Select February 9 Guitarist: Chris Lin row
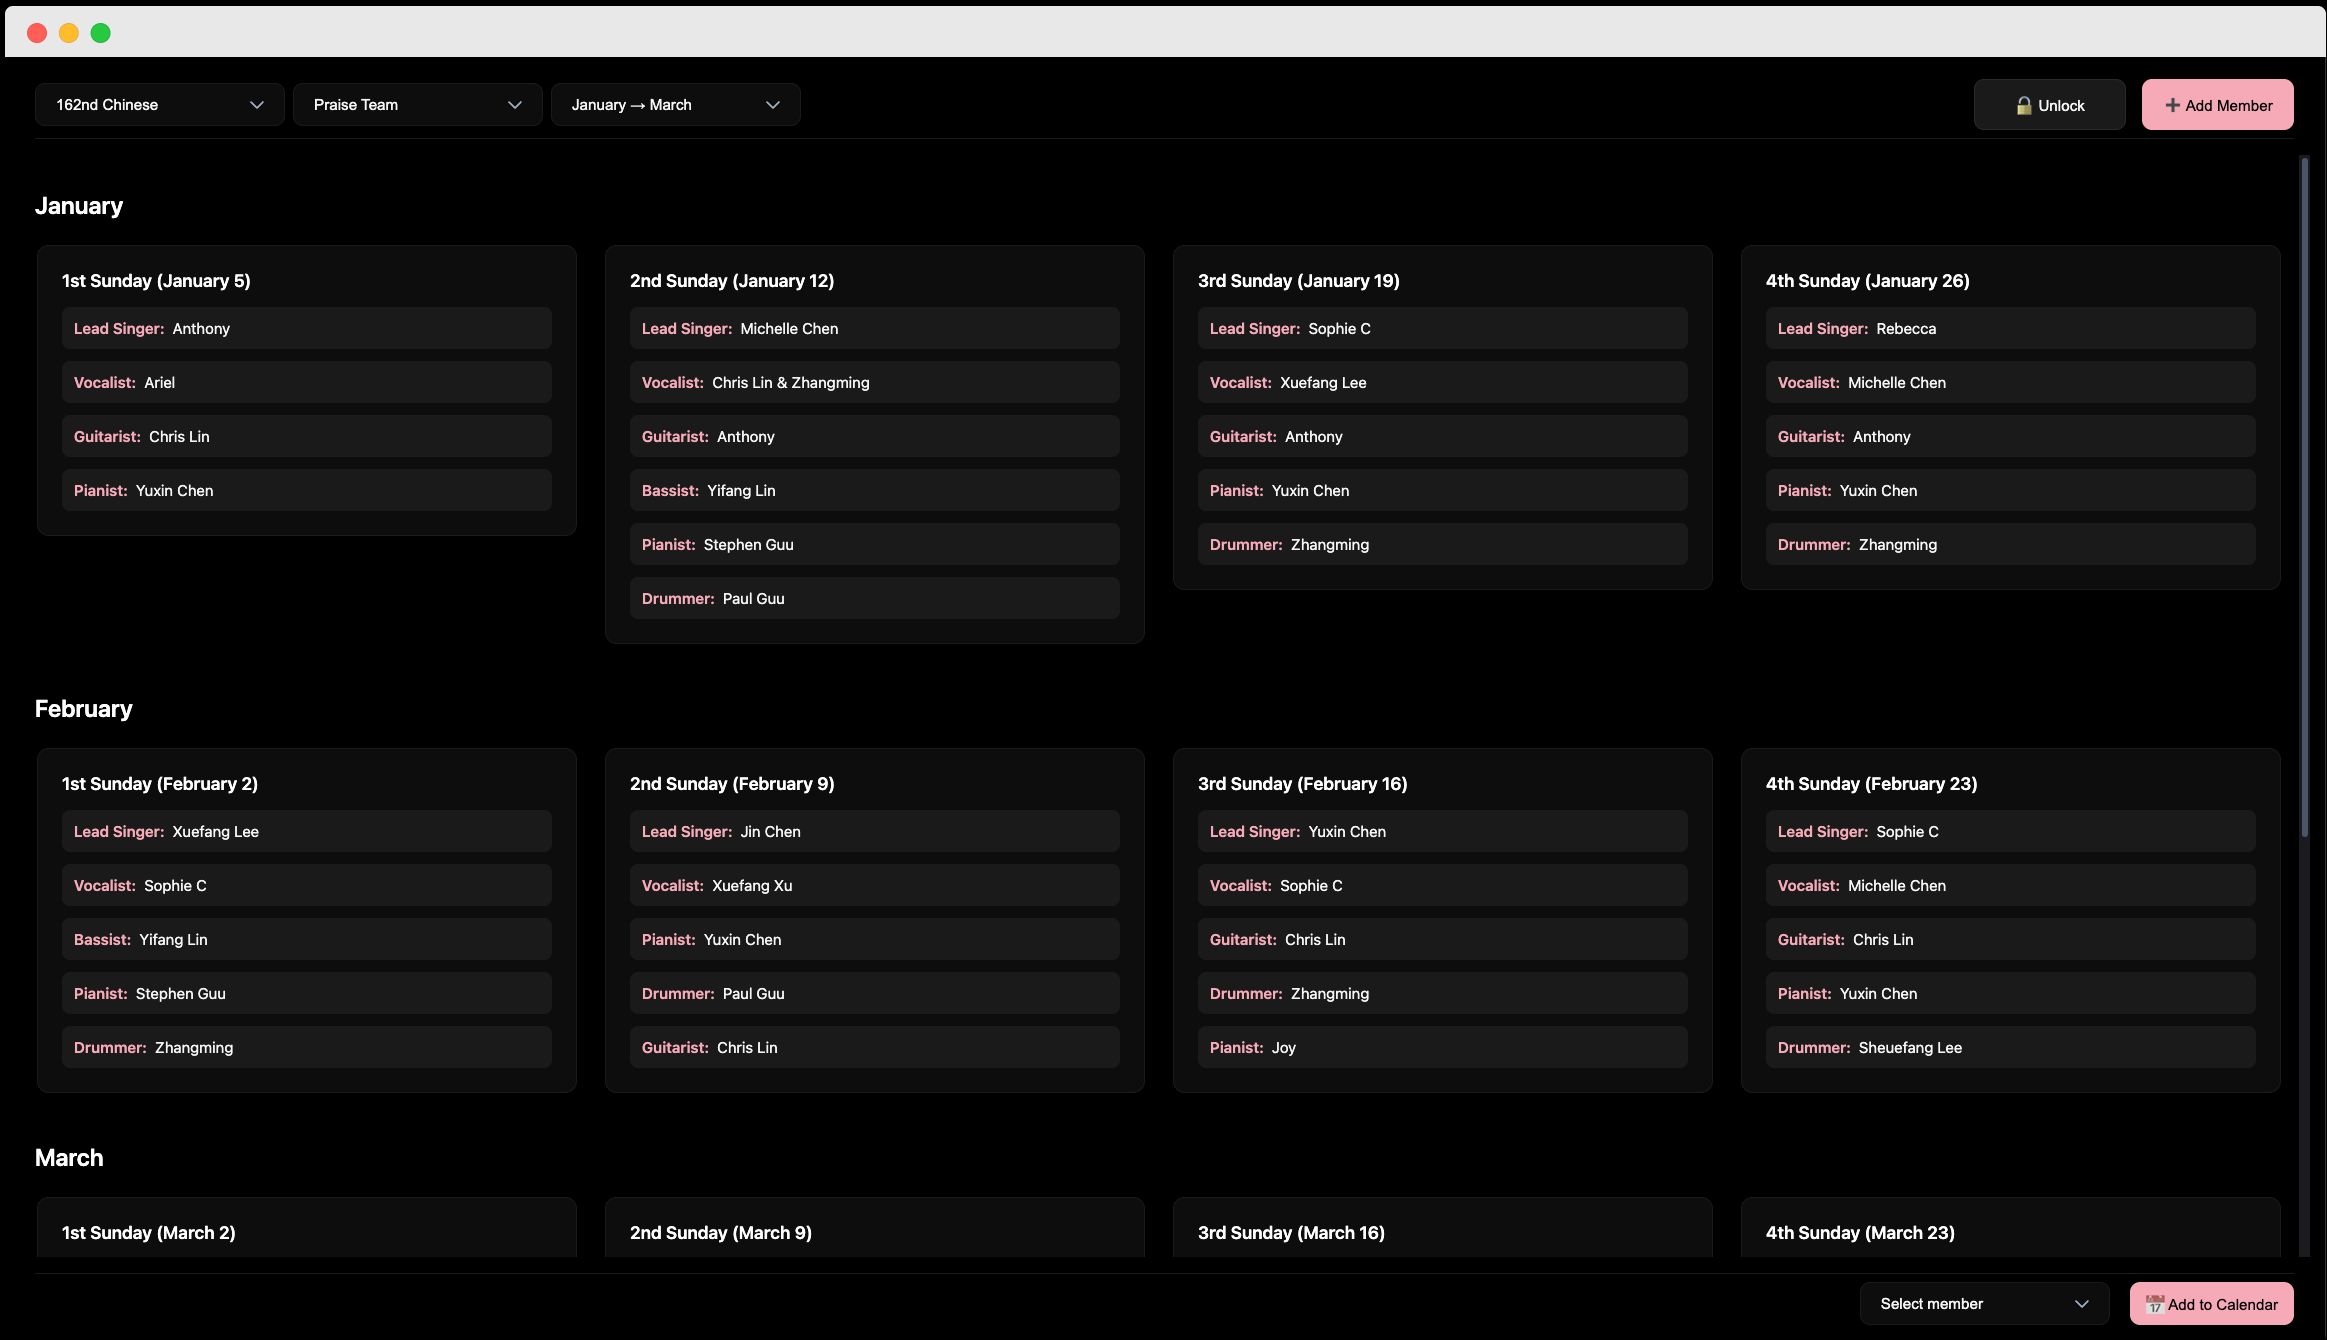 point(875,1047)
